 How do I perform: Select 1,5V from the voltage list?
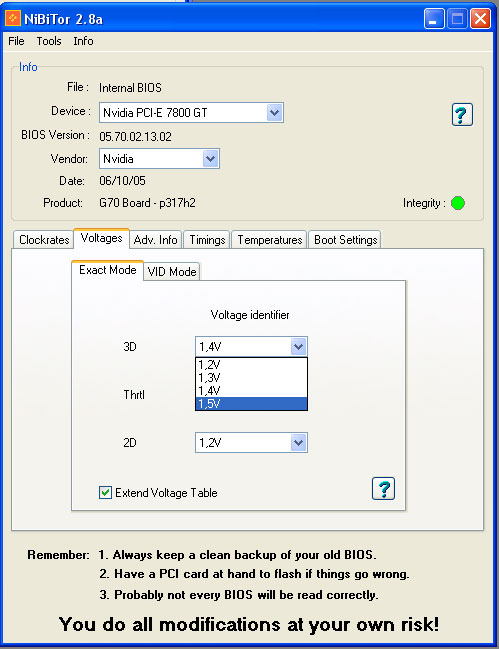pos(251,404)
